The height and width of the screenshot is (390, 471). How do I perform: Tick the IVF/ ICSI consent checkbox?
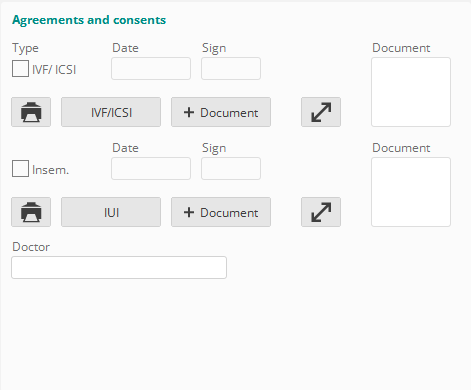(x=20, y=69)
